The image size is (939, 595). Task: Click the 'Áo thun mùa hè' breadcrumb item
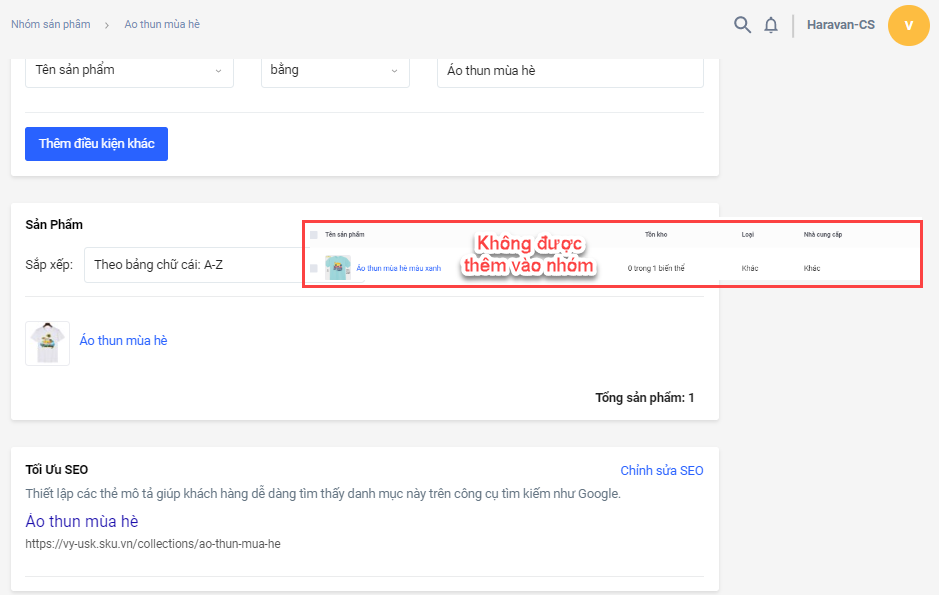tap(162, 24)
